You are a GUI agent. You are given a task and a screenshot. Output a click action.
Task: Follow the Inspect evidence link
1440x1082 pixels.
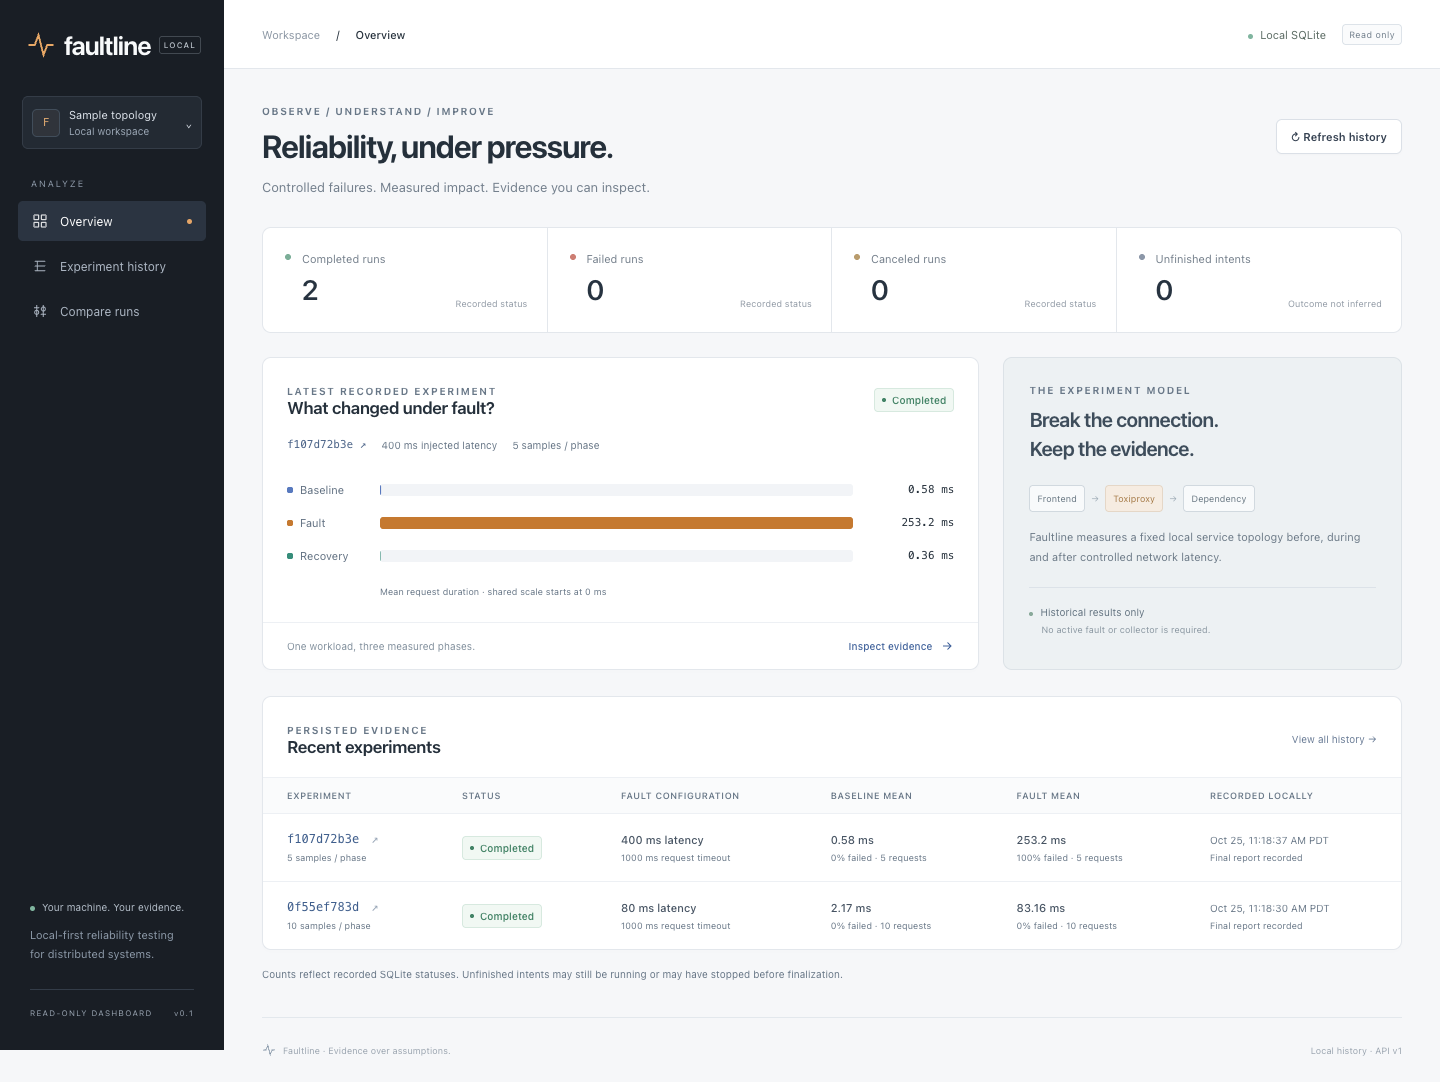pos(900,646)
